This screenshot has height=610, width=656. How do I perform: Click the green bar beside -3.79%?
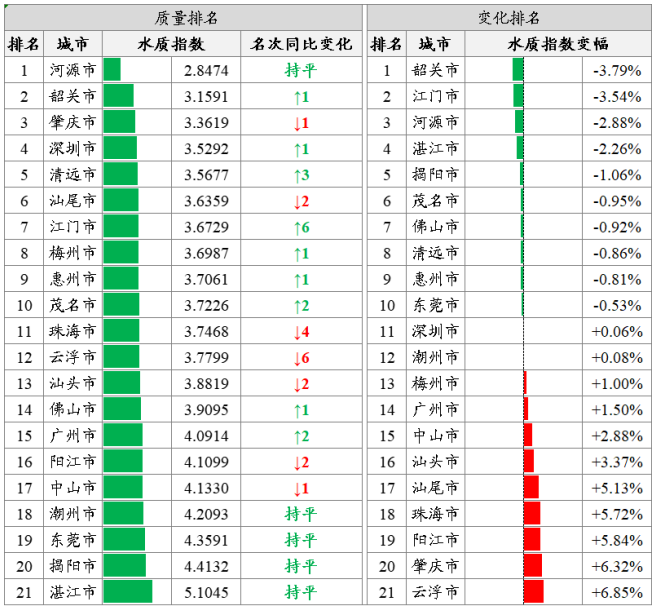tap(518, 70)
